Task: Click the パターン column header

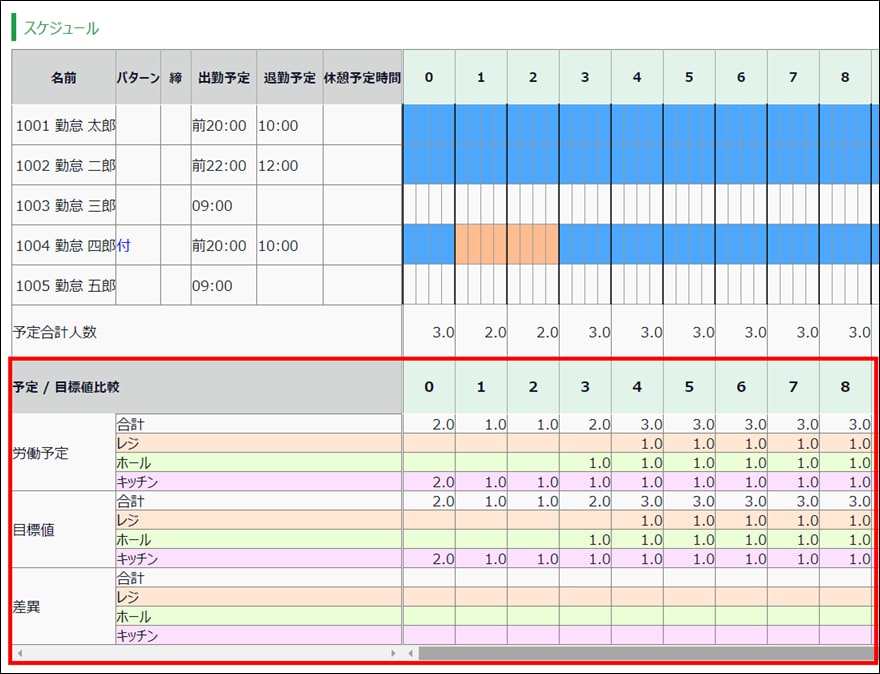Action: [138, 78]
